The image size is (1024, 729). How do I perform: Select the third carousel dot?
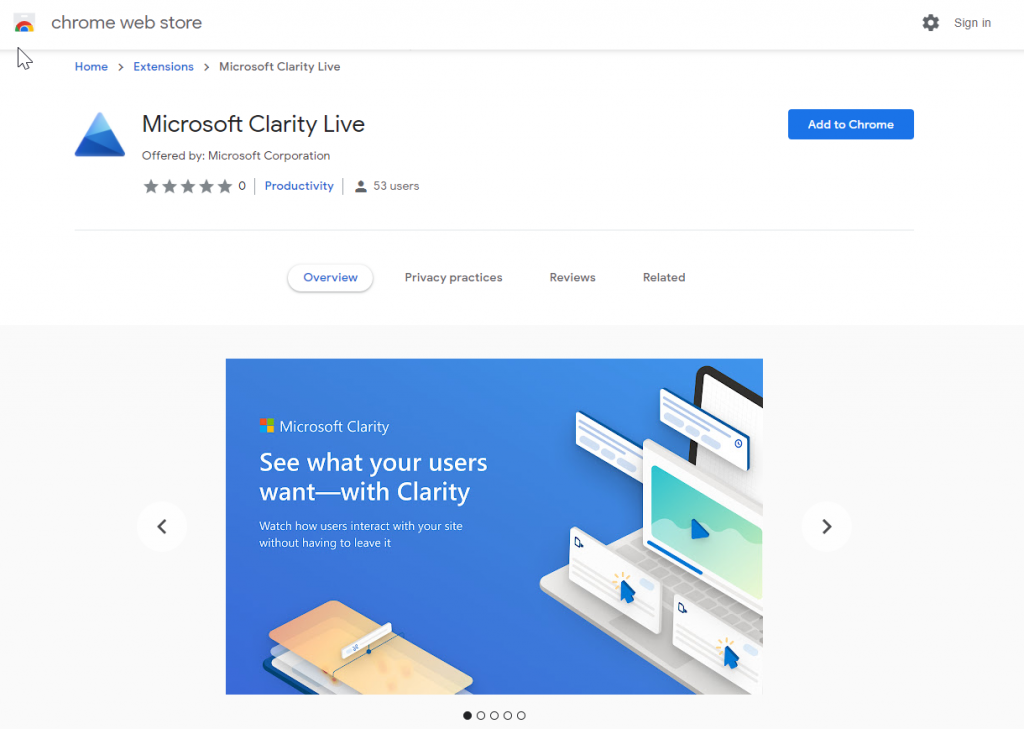tap(494, 715)
